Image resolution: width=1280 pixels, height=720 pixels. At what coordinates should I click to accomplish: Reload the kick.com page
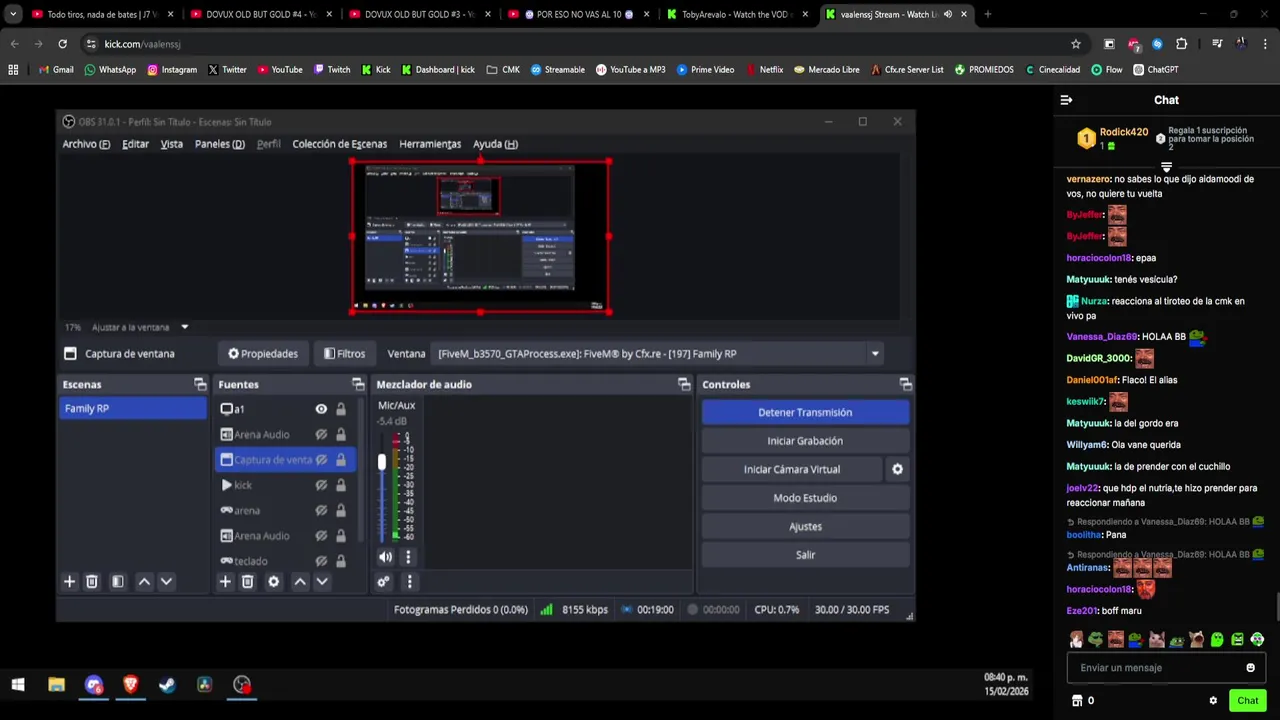(x=62, y=44)
